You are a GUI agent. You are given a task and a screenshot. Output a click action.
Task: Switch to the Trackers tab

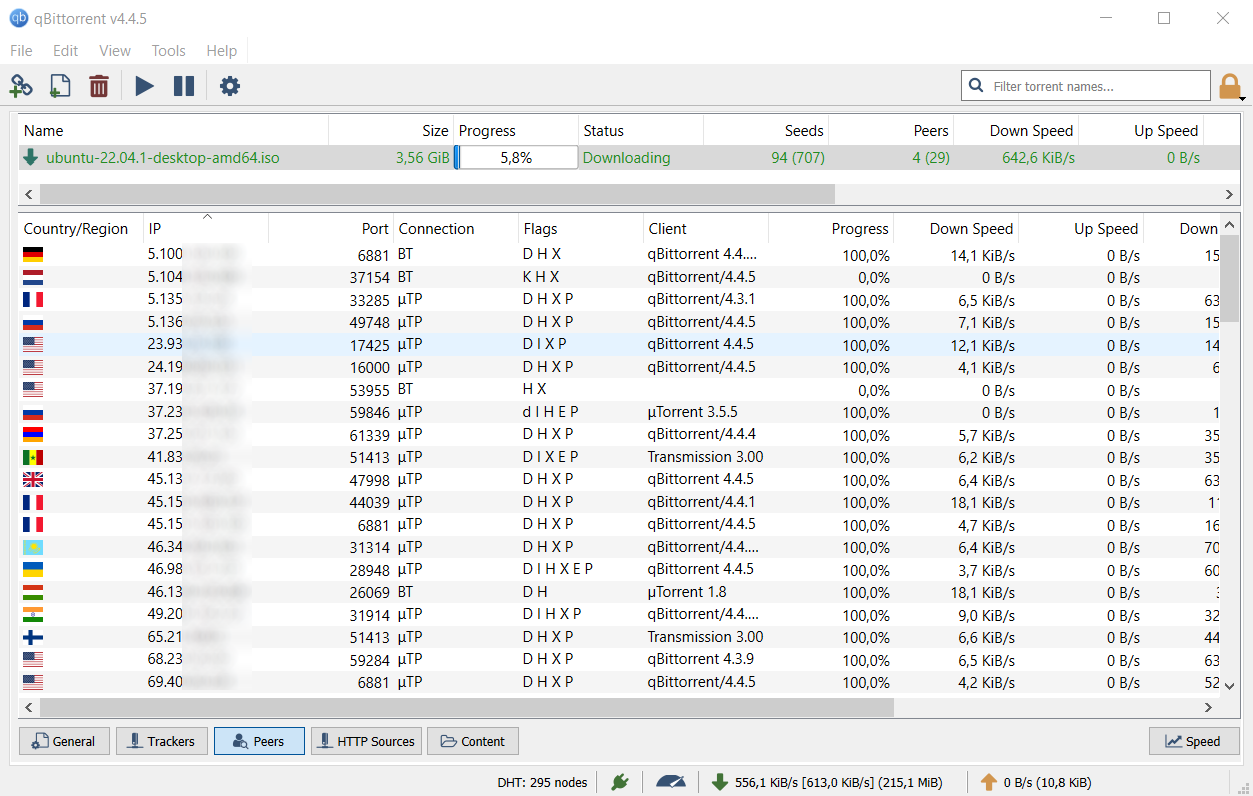162,741
